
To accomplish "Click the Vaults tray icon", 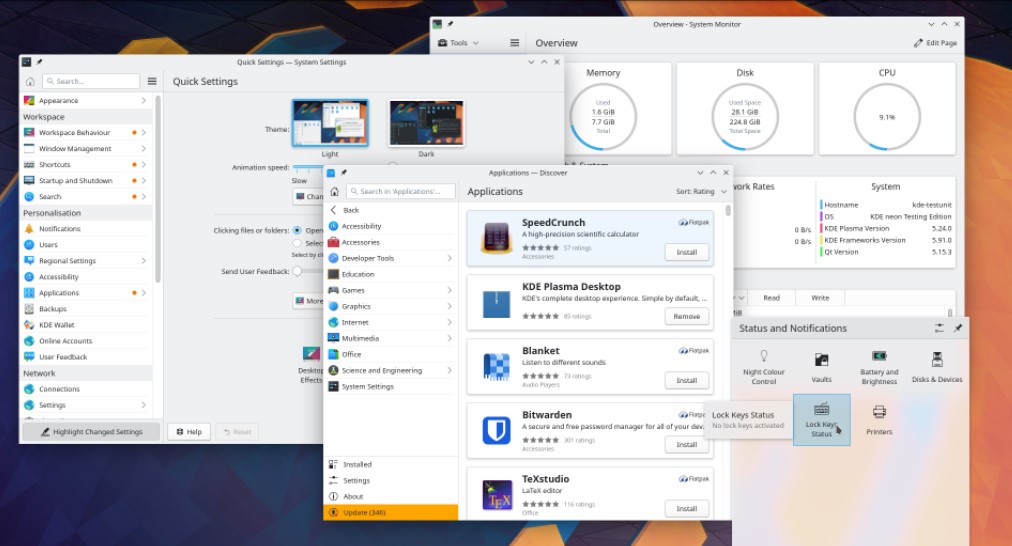I will click(821, 366).
